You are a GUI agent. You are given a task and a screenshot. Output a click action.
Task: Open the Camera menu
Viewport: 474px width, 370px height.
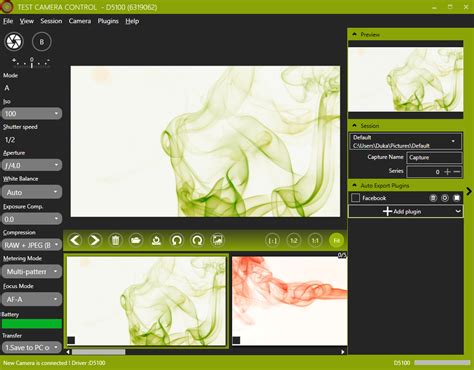(x=80, y=21)
